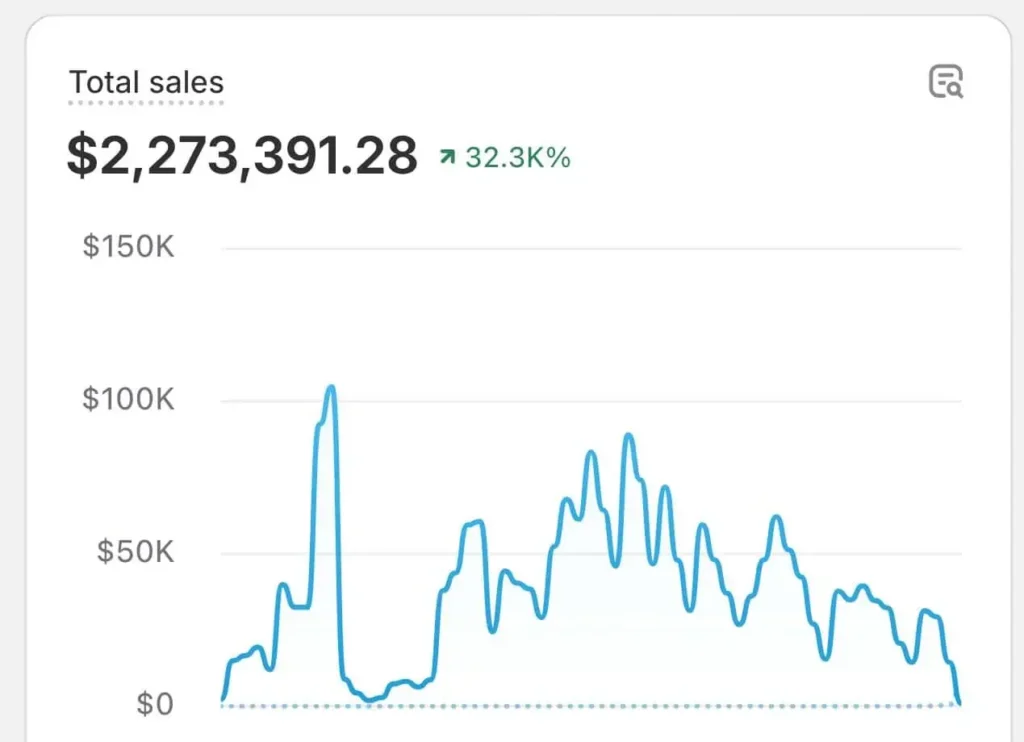Click the $150K horizontal gridline
Viewport: 1024px width, 742px height.
pyautogui.click(x=600, y=248)
